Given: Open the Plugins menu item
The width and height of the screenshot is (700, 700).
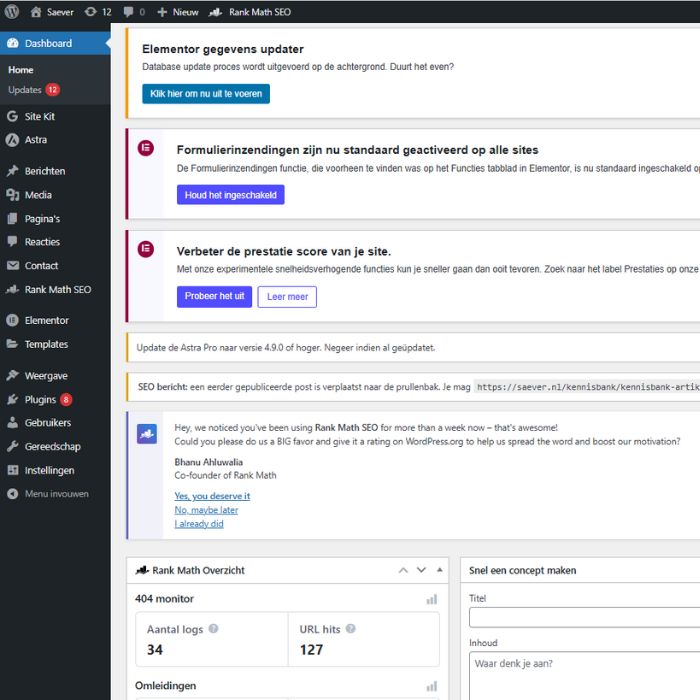Looking at the screenshot, I should pyautogui.click(x=40, y=399).
